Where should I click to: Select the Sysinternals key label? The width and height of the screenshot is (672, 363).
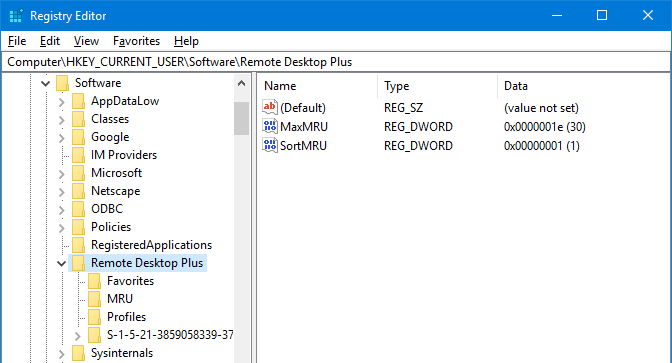point(122,353)
